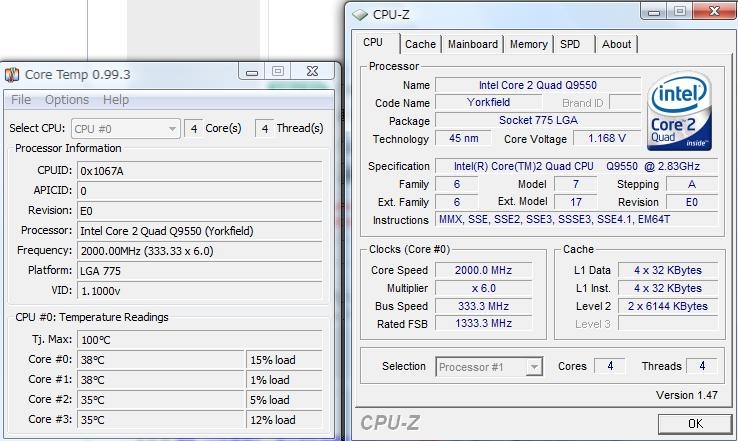Click the Ext. Model value 17
This screenshot has width=738, height=441.
tap(576, 202)
